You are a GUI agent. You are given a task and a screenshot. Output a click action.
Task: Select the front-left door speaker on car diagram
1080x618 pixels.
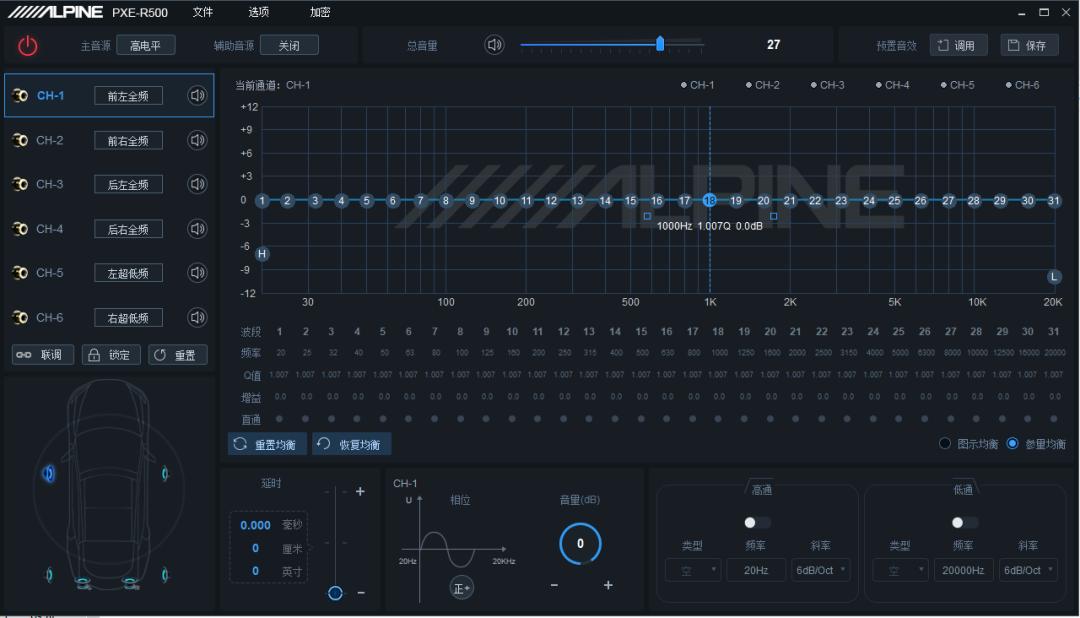pos(48,473)
